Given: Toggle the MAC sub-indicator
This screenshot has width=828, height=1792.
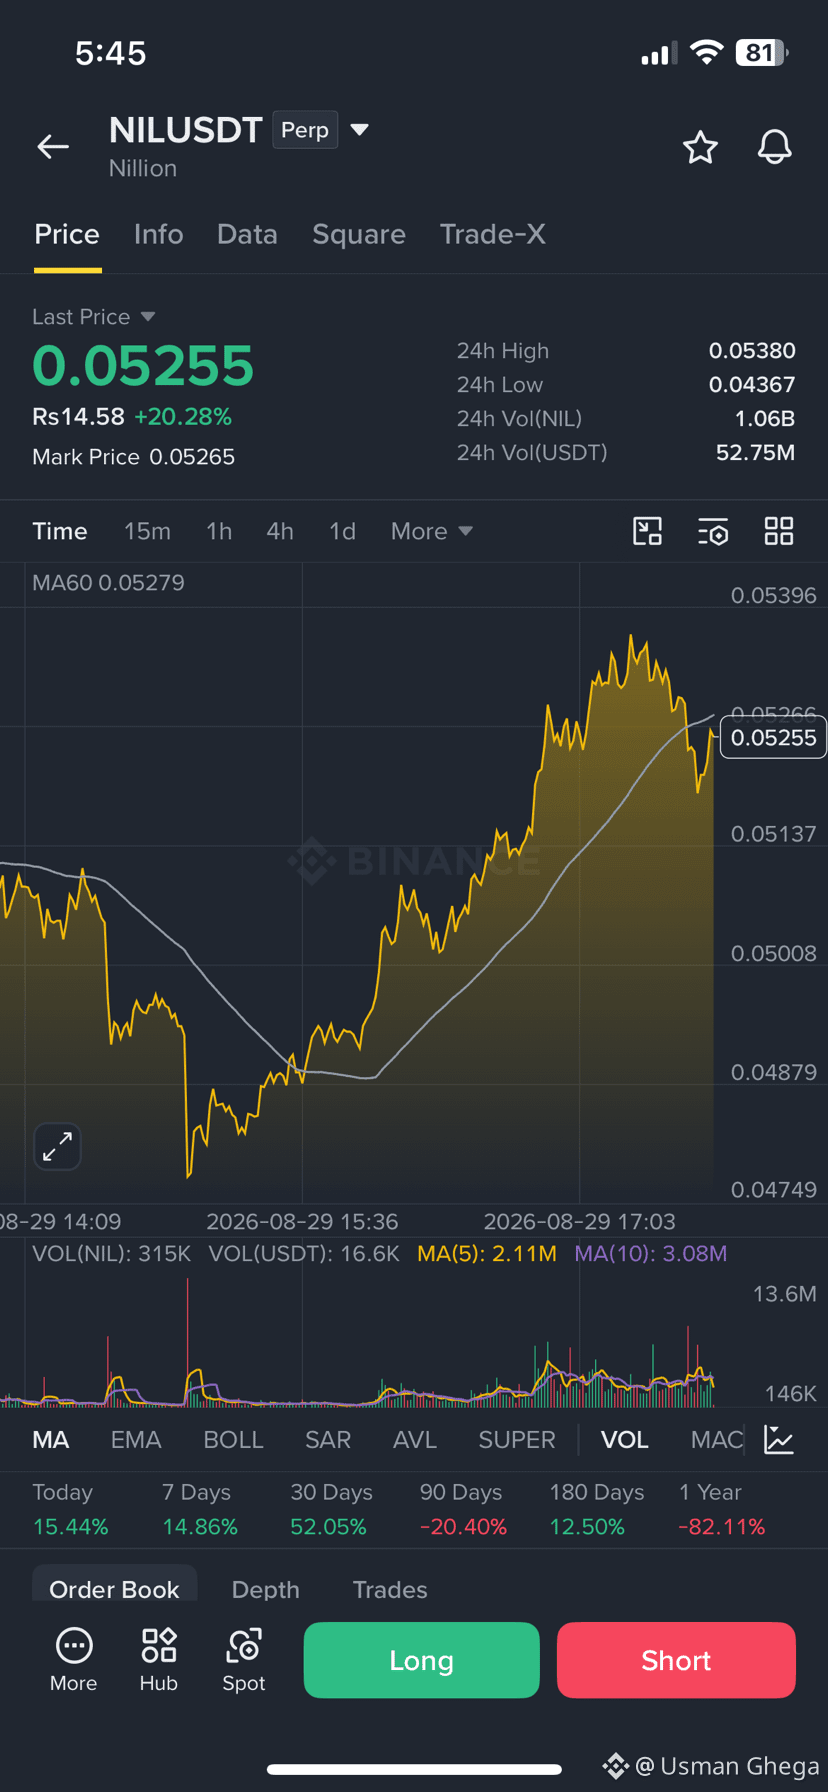Looking at the screenshot, I should pos(717,1440).
